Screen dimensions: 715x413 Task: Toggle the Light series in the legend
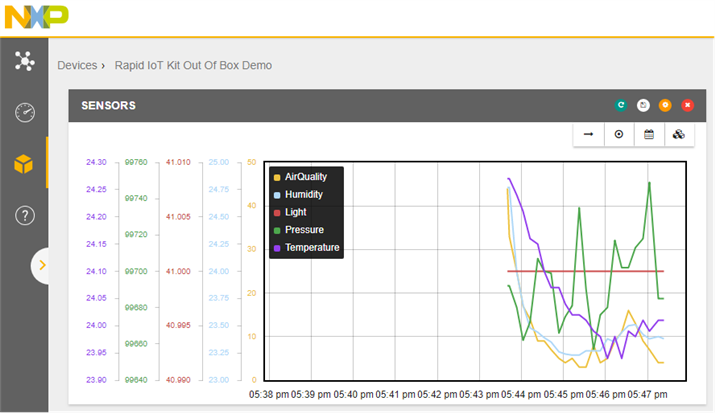coord(290,212)
